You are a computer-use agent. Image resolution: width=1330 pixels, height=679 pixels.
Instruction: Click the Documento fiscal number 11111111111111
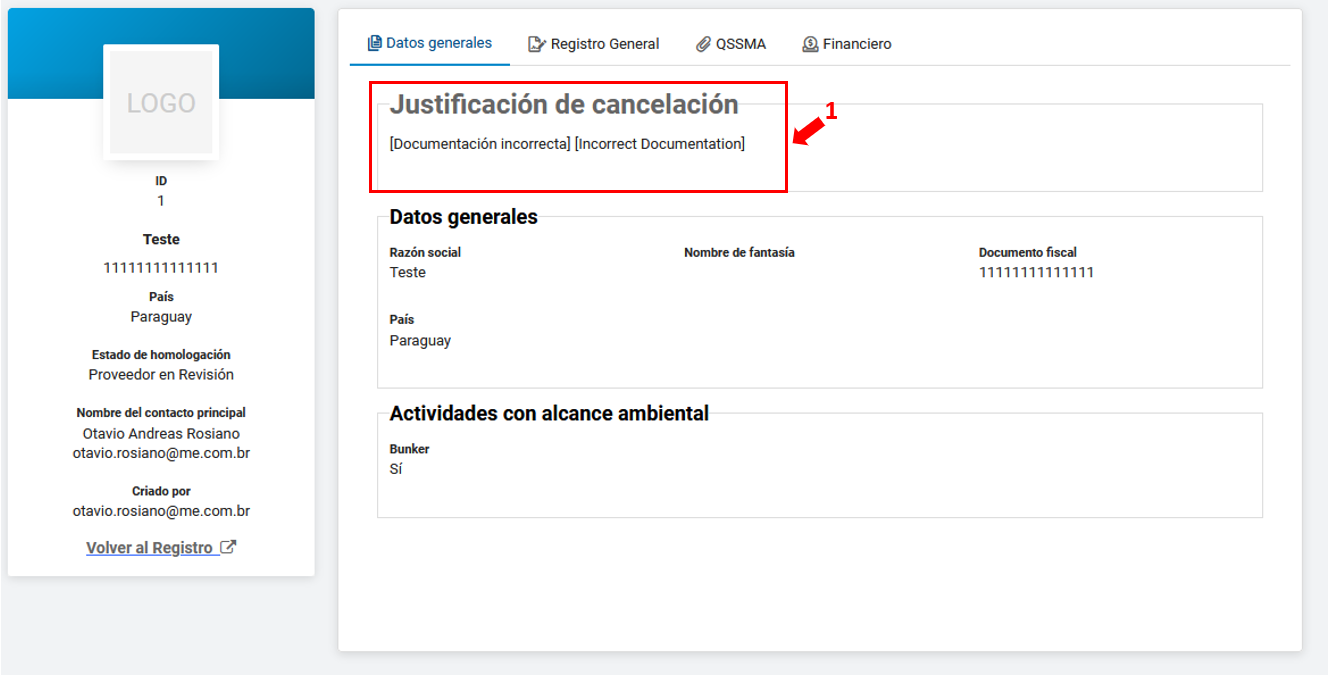pos(1036,273)
